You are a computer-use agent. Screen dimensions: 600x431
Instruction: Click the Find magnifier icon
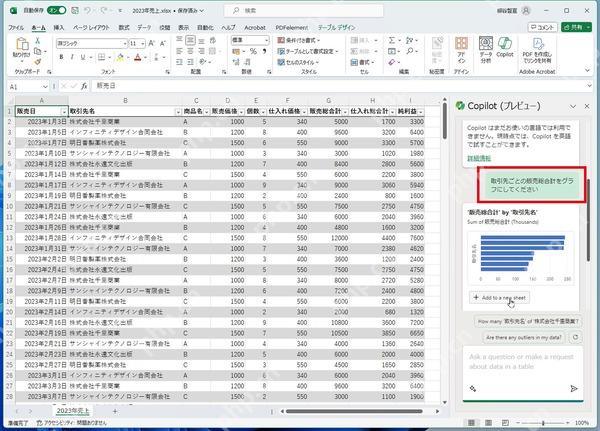click(x=410, y=51)
